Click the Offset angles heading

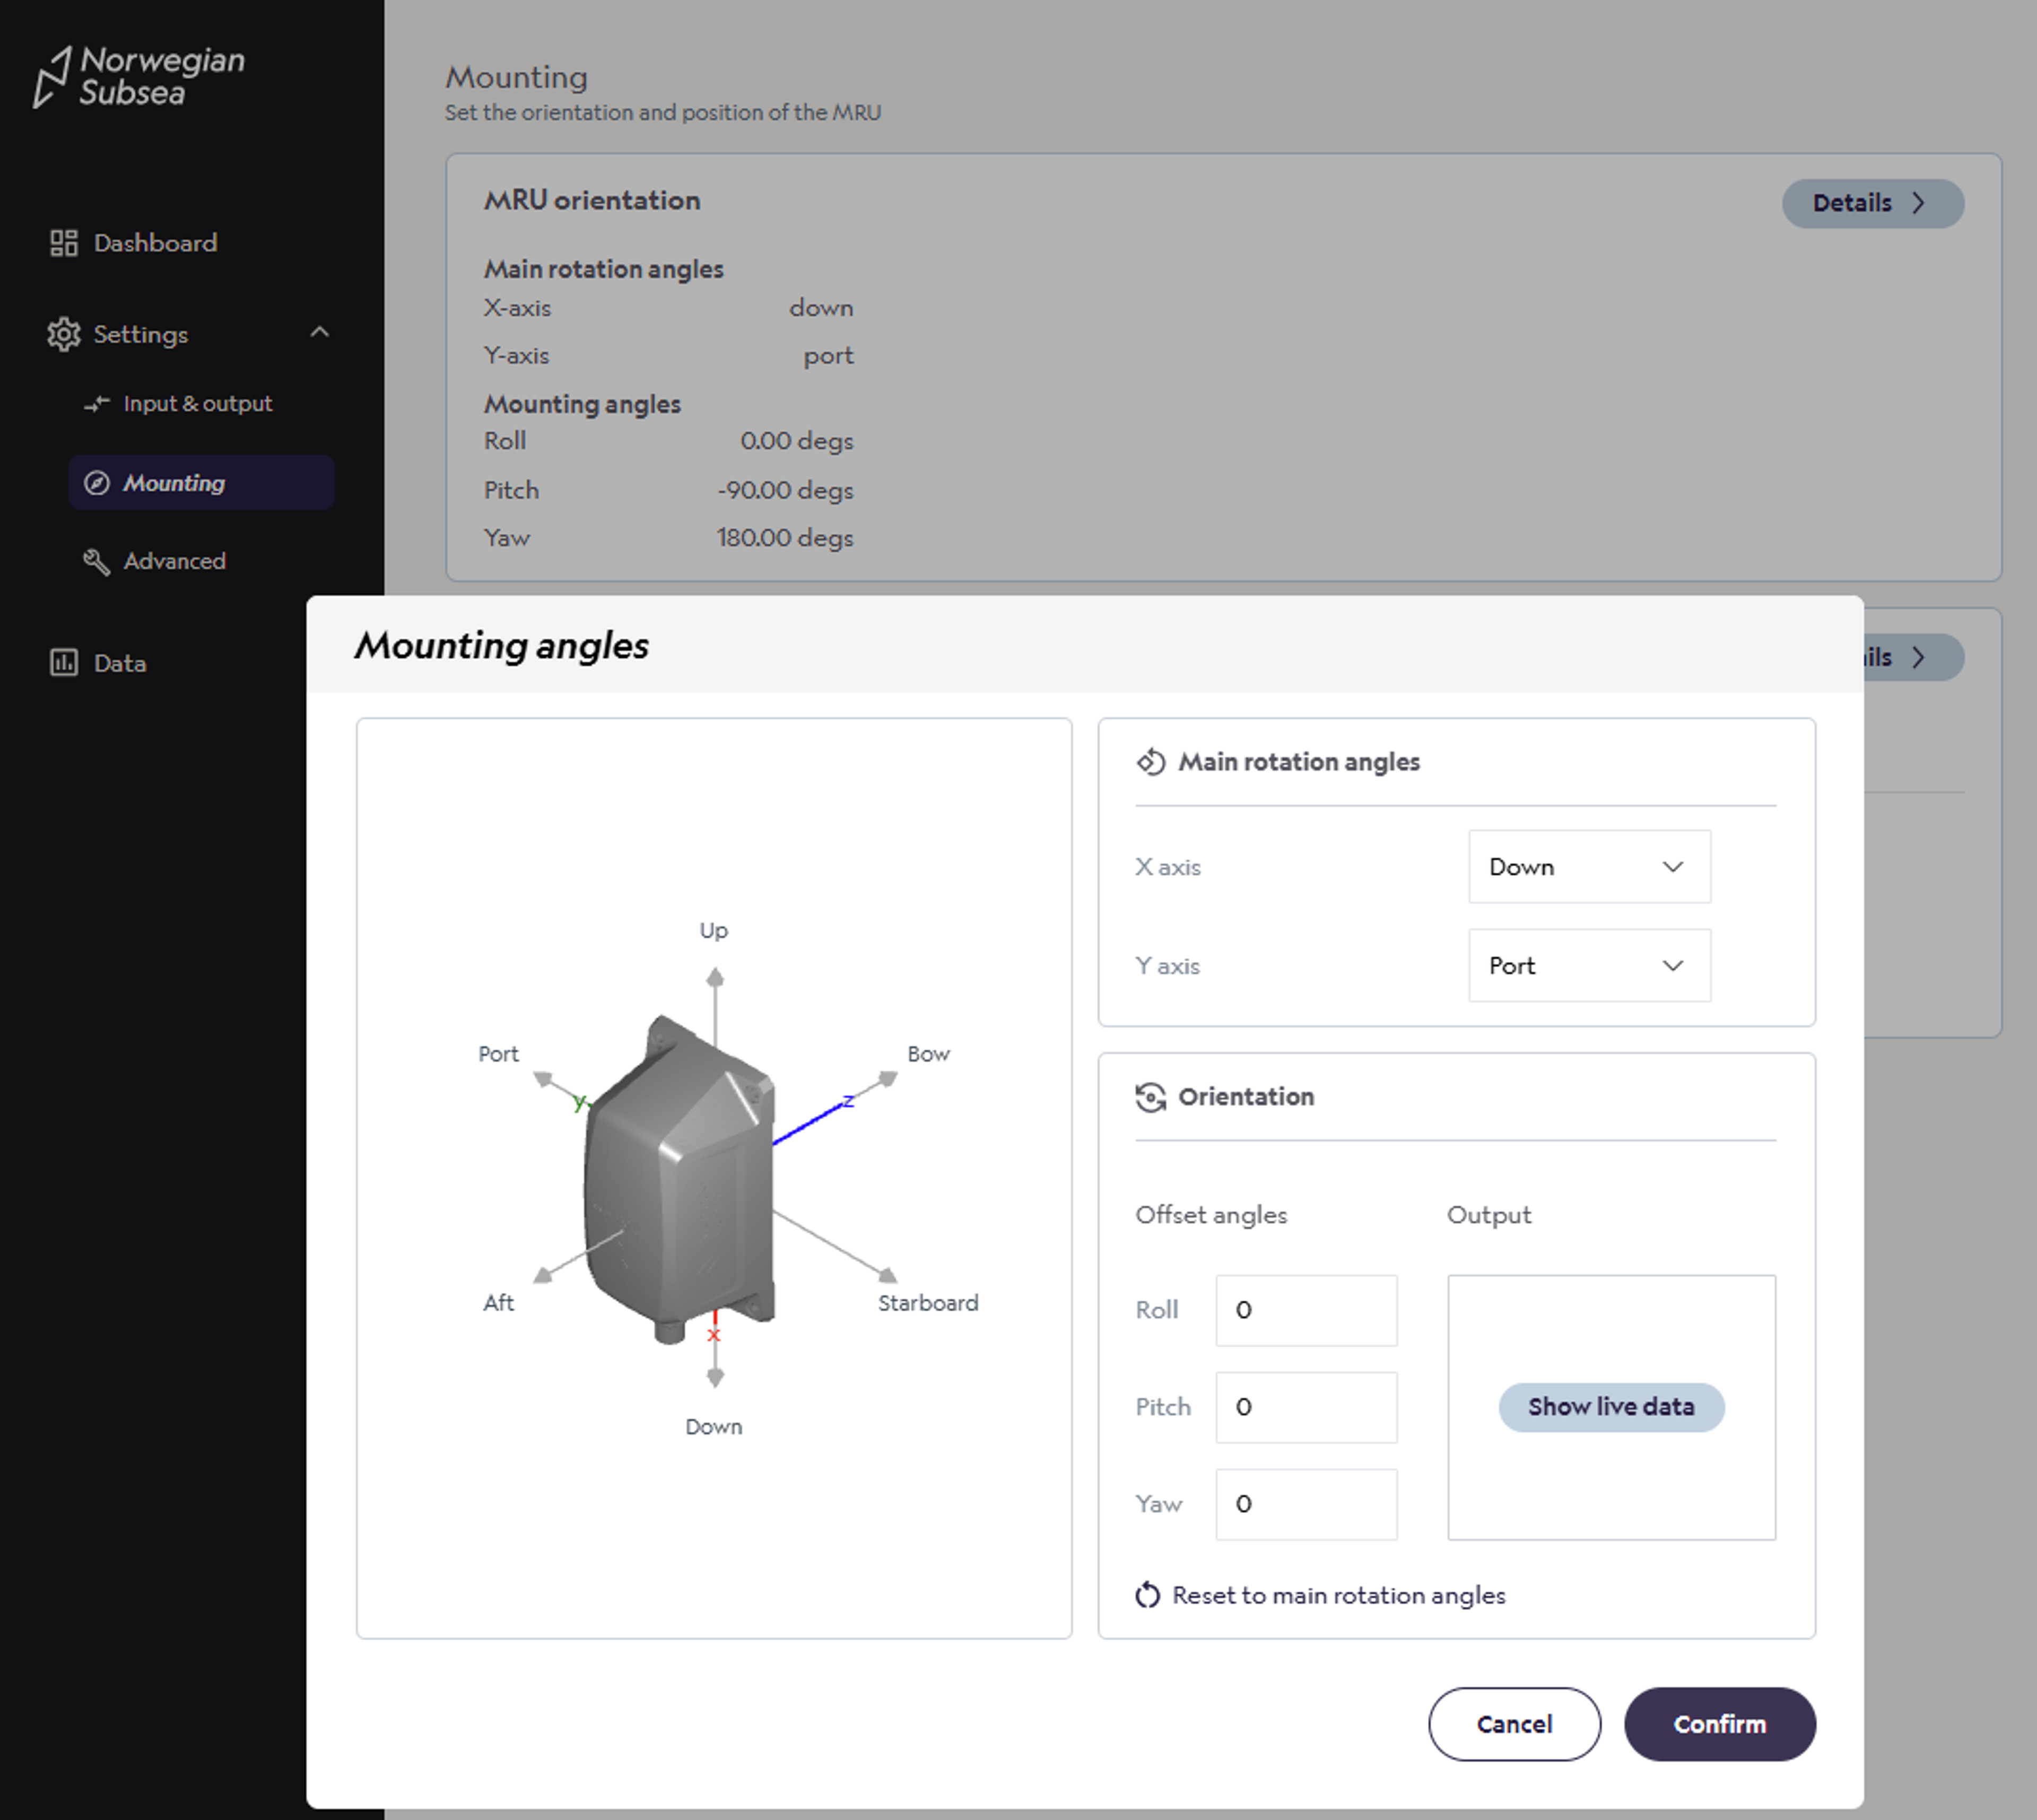tap(1211, 1215)
